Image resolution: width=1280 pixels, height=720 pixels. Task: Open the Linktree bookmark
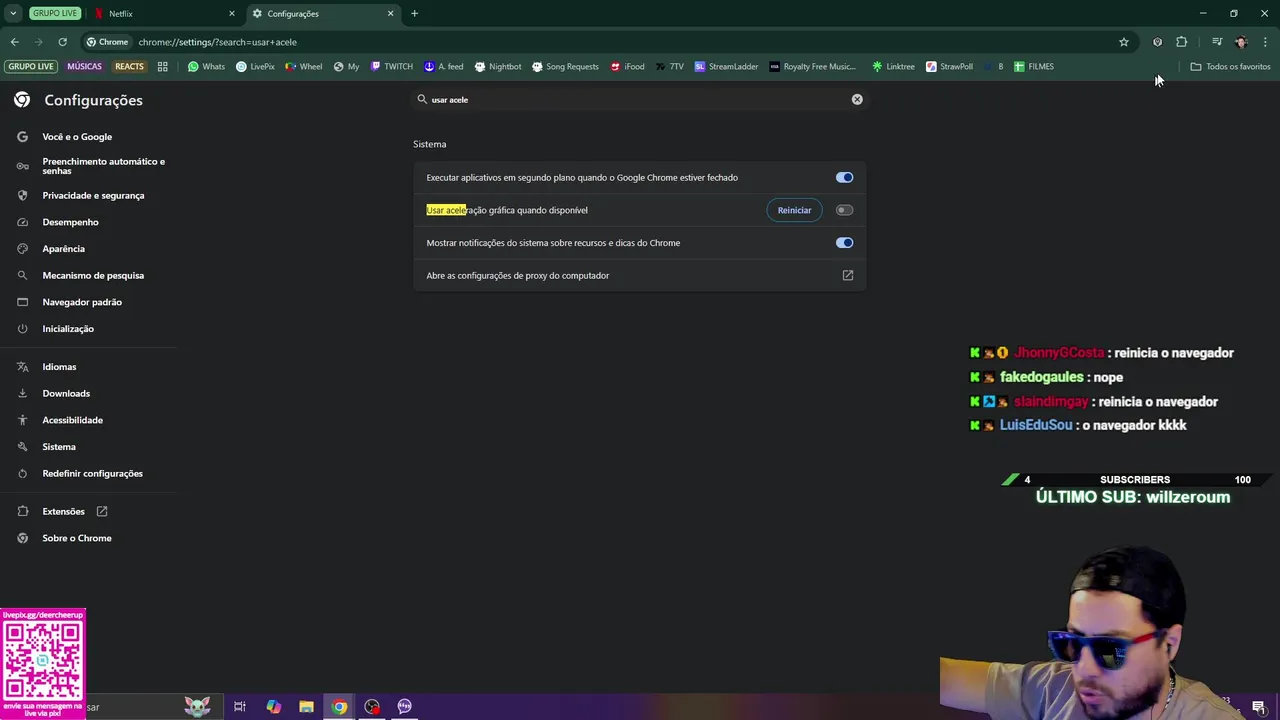click(x=893, y=67)
